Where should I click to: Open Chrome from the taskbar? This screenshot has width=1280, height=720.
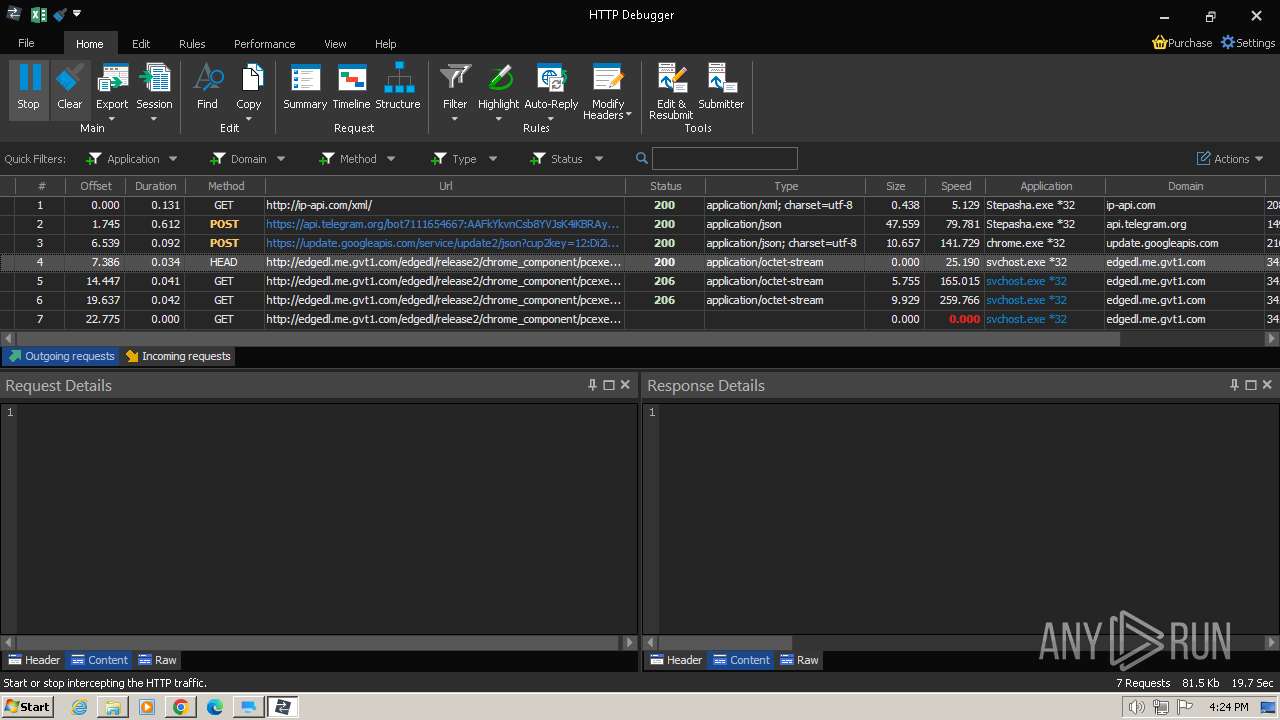[x=180, y=707]
